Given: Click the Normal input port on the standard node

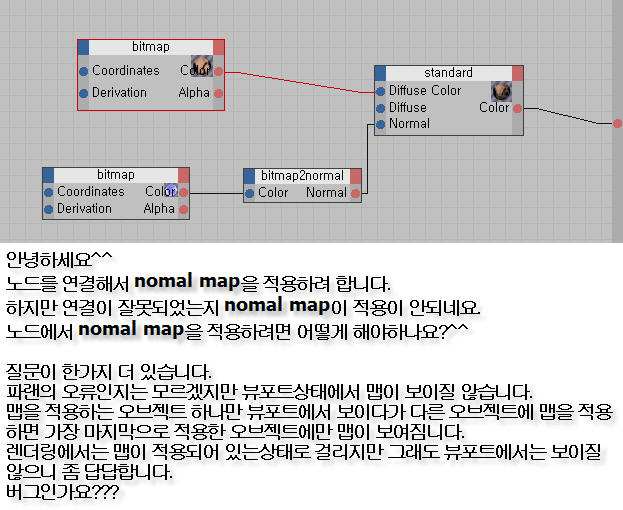Looking at the screenshot, I should pos(381,124).
